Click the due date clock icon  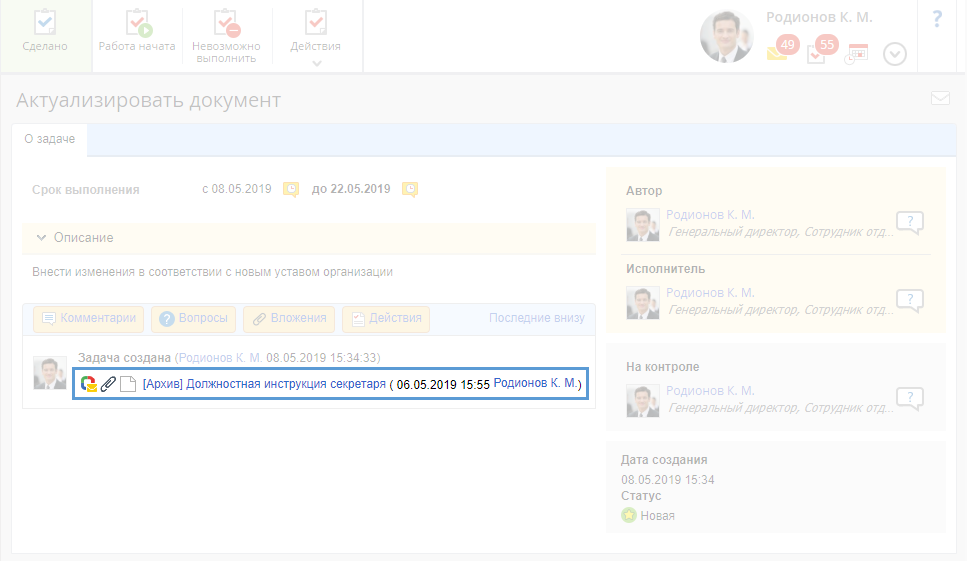coord(409,189)
